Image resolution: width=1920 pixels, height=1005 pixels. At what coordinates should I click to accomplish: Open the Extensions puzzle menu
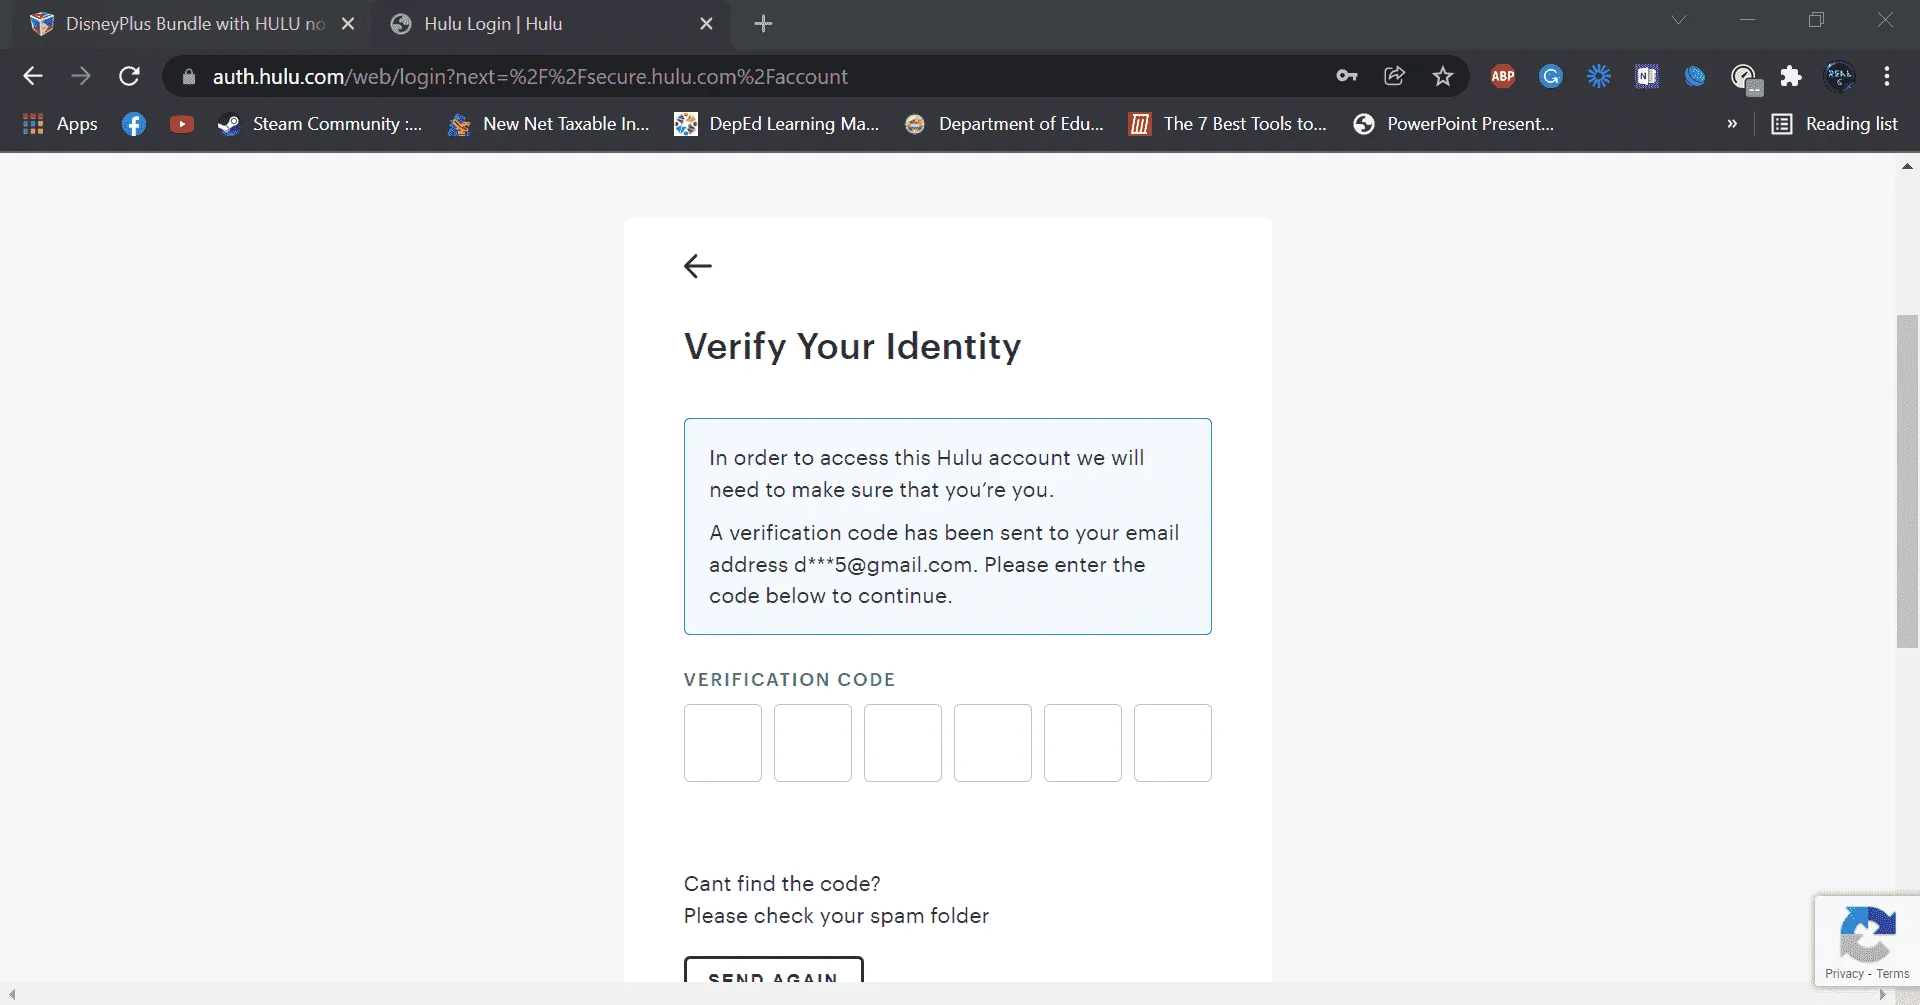click(1791, 76)
